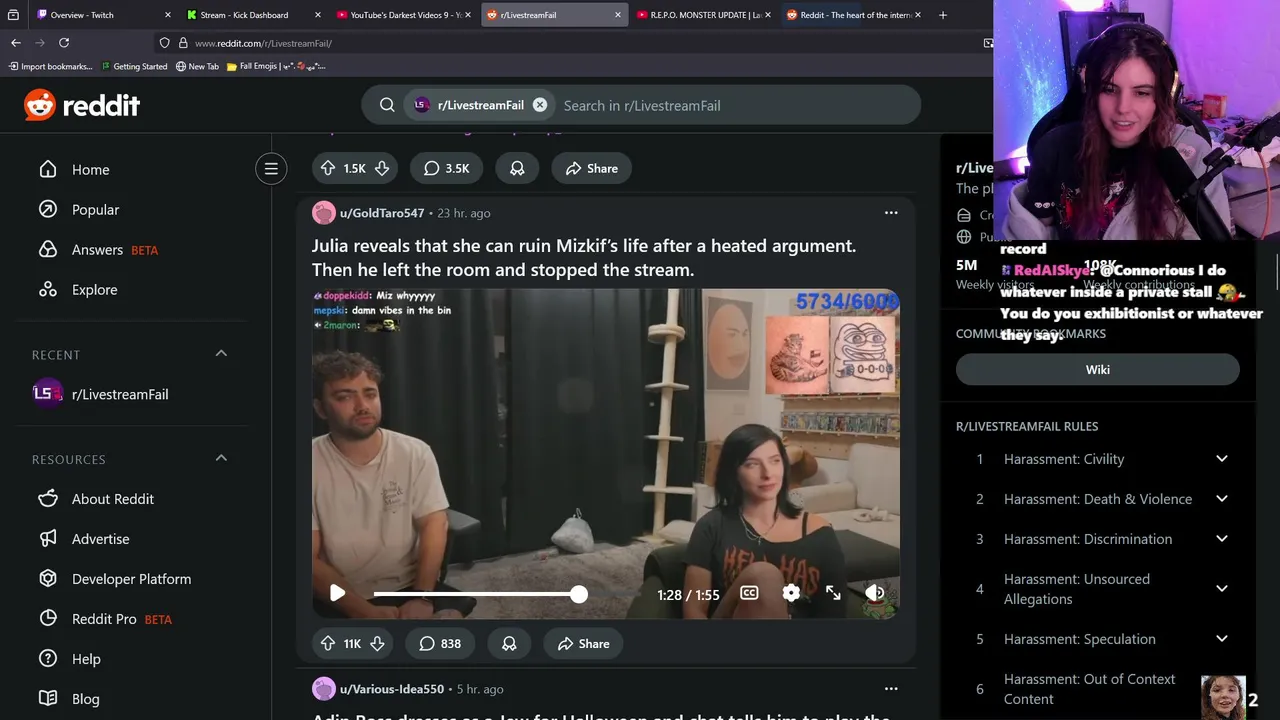
Task: Open options menu for GoldTaro547's post
Action: (891, 213)
